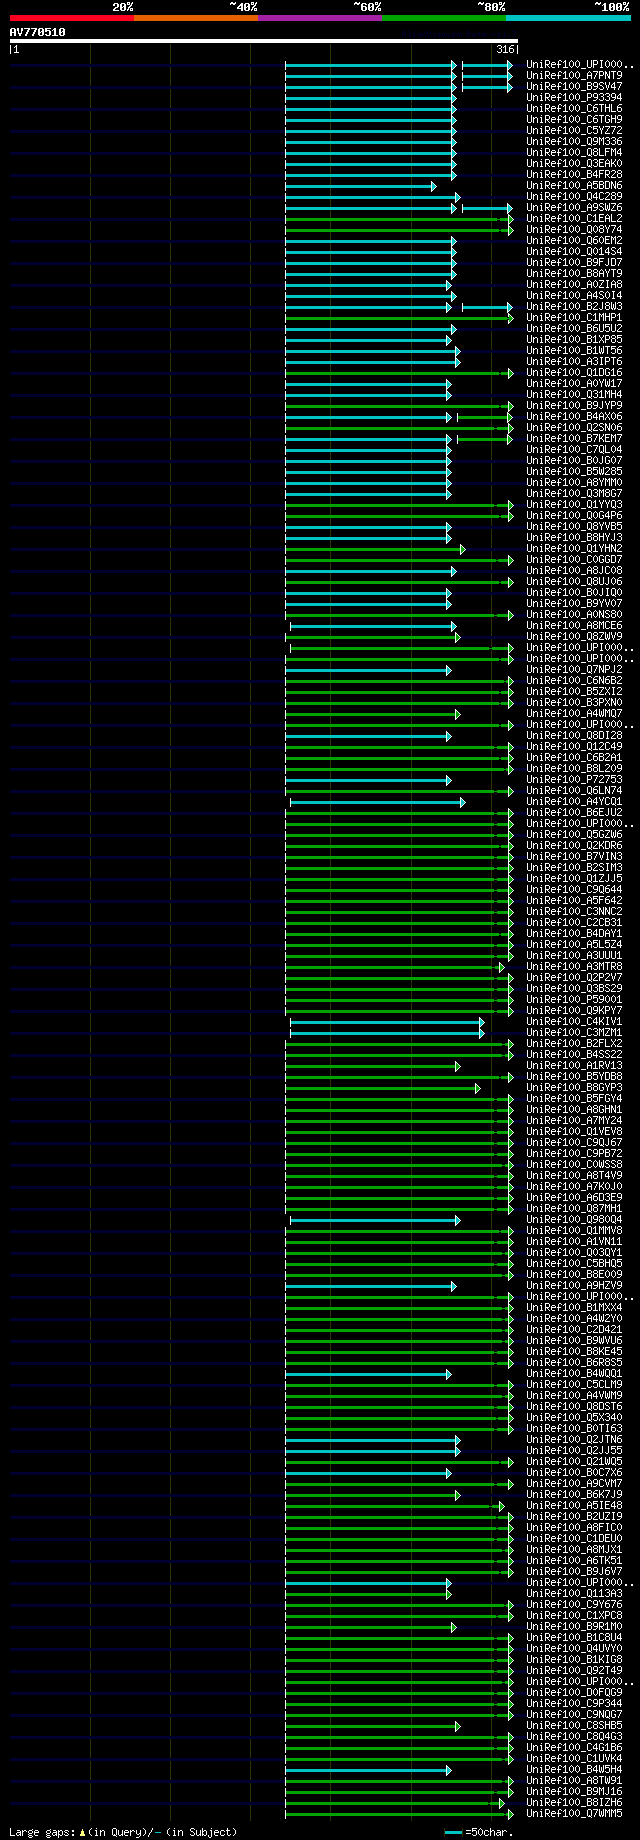
Task: Select label UniRef100_C1EAL2
Action: [574, 219]
